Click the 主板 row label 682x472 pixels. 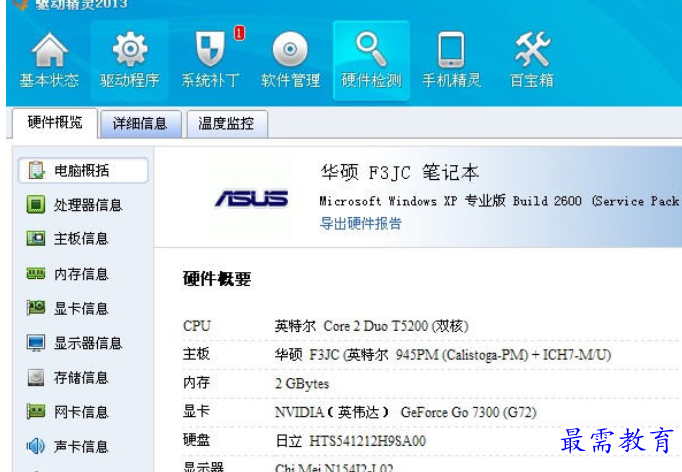pyautogui.click(x=197, y=354)
